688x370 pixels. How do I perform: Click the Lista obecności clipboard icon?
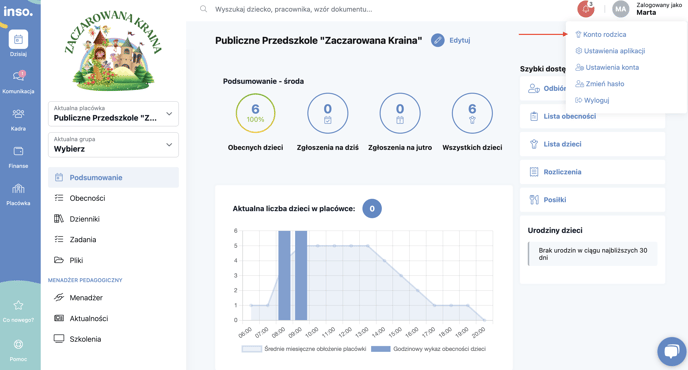534,116
